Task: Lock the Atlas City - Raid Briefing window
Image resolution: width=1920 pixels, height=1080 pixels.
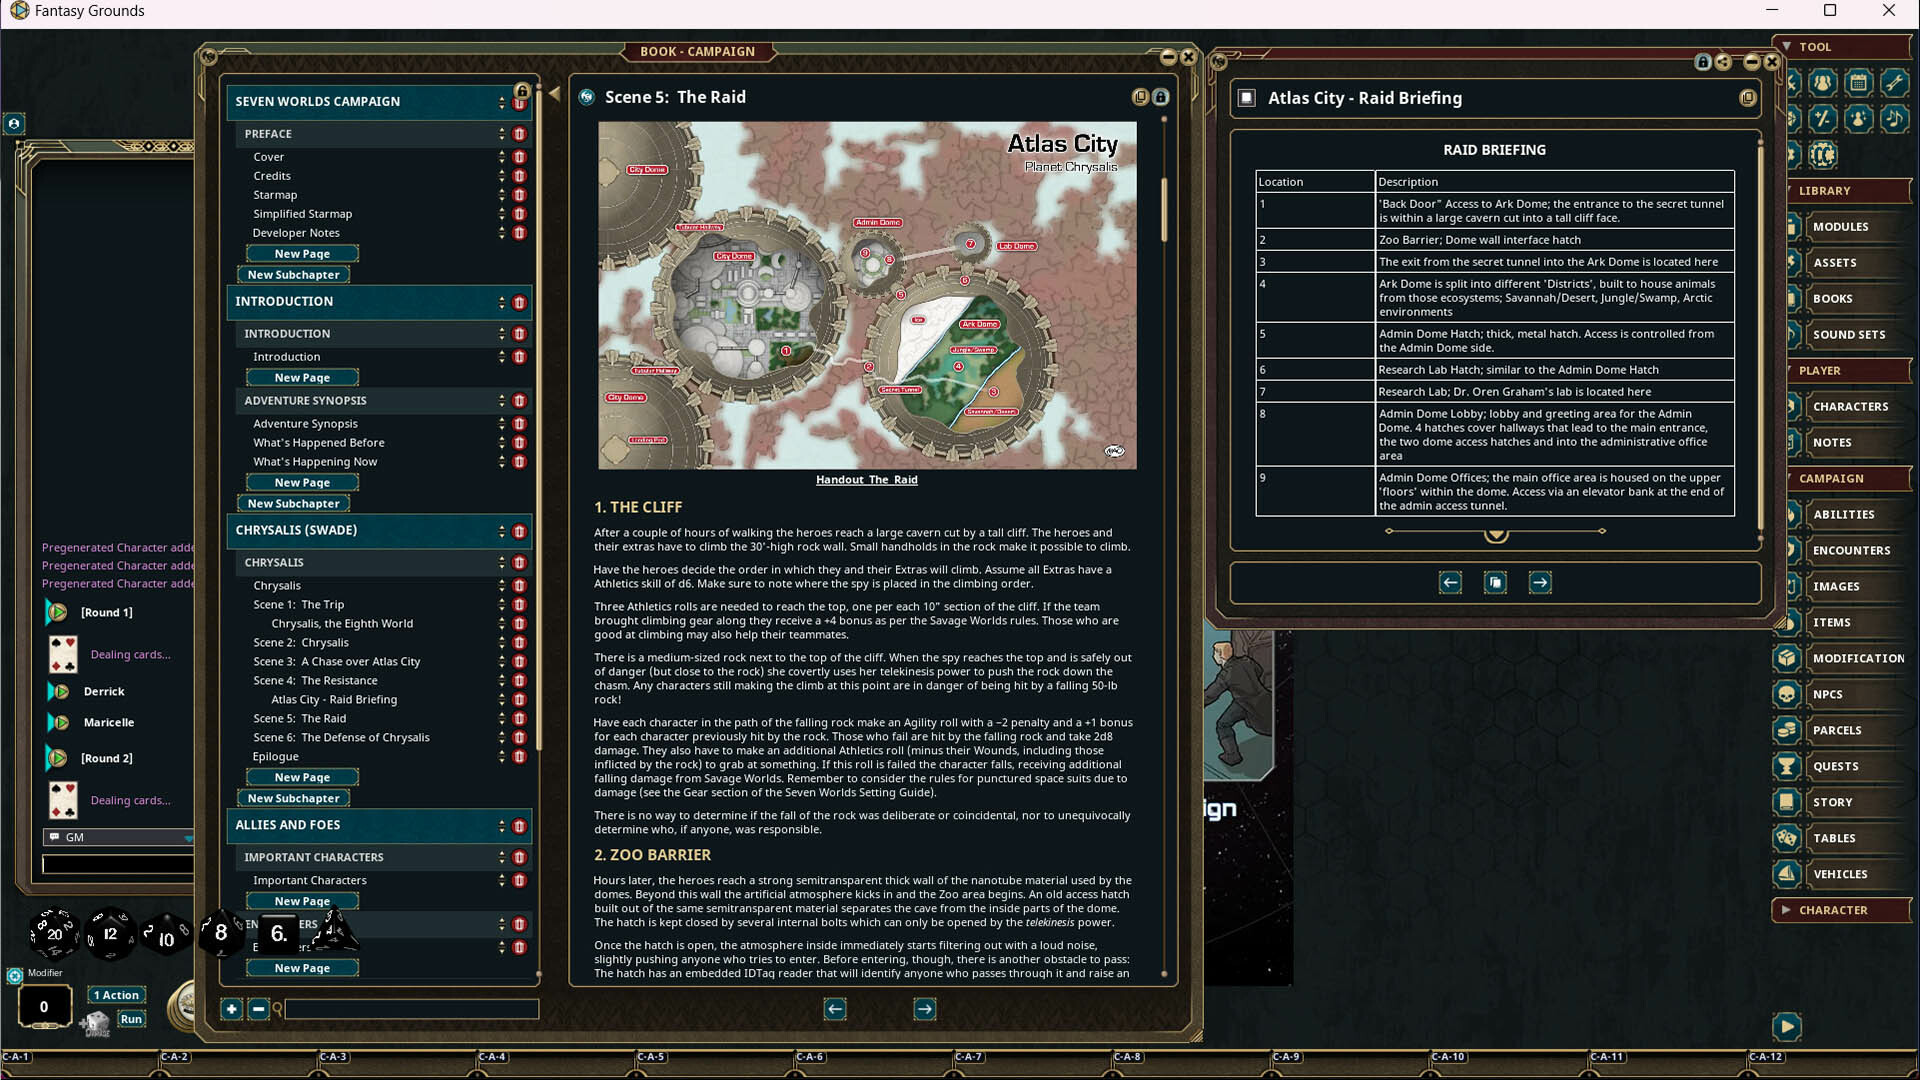Action: point(1703,62)
